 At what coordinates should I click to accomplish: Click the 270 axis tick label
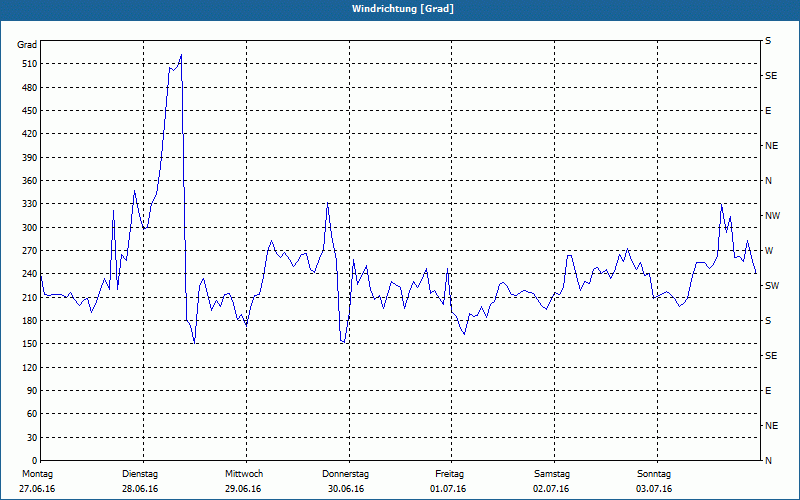[30, 251]
